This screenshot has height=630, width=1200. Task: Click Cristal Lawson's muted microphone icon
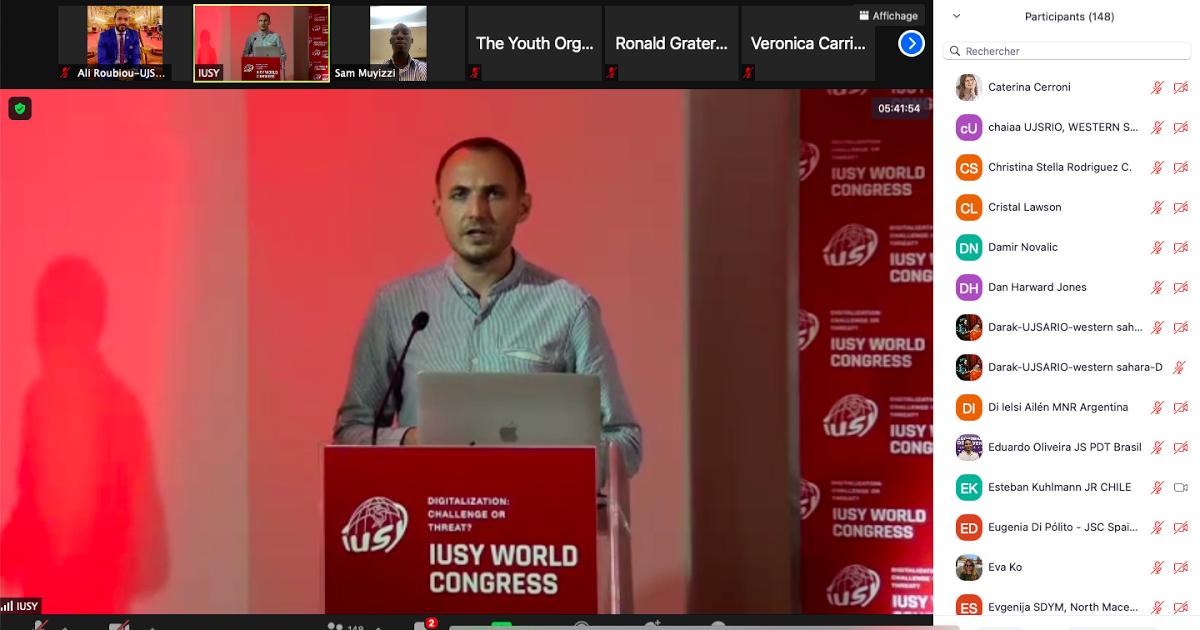point(1157,207)
